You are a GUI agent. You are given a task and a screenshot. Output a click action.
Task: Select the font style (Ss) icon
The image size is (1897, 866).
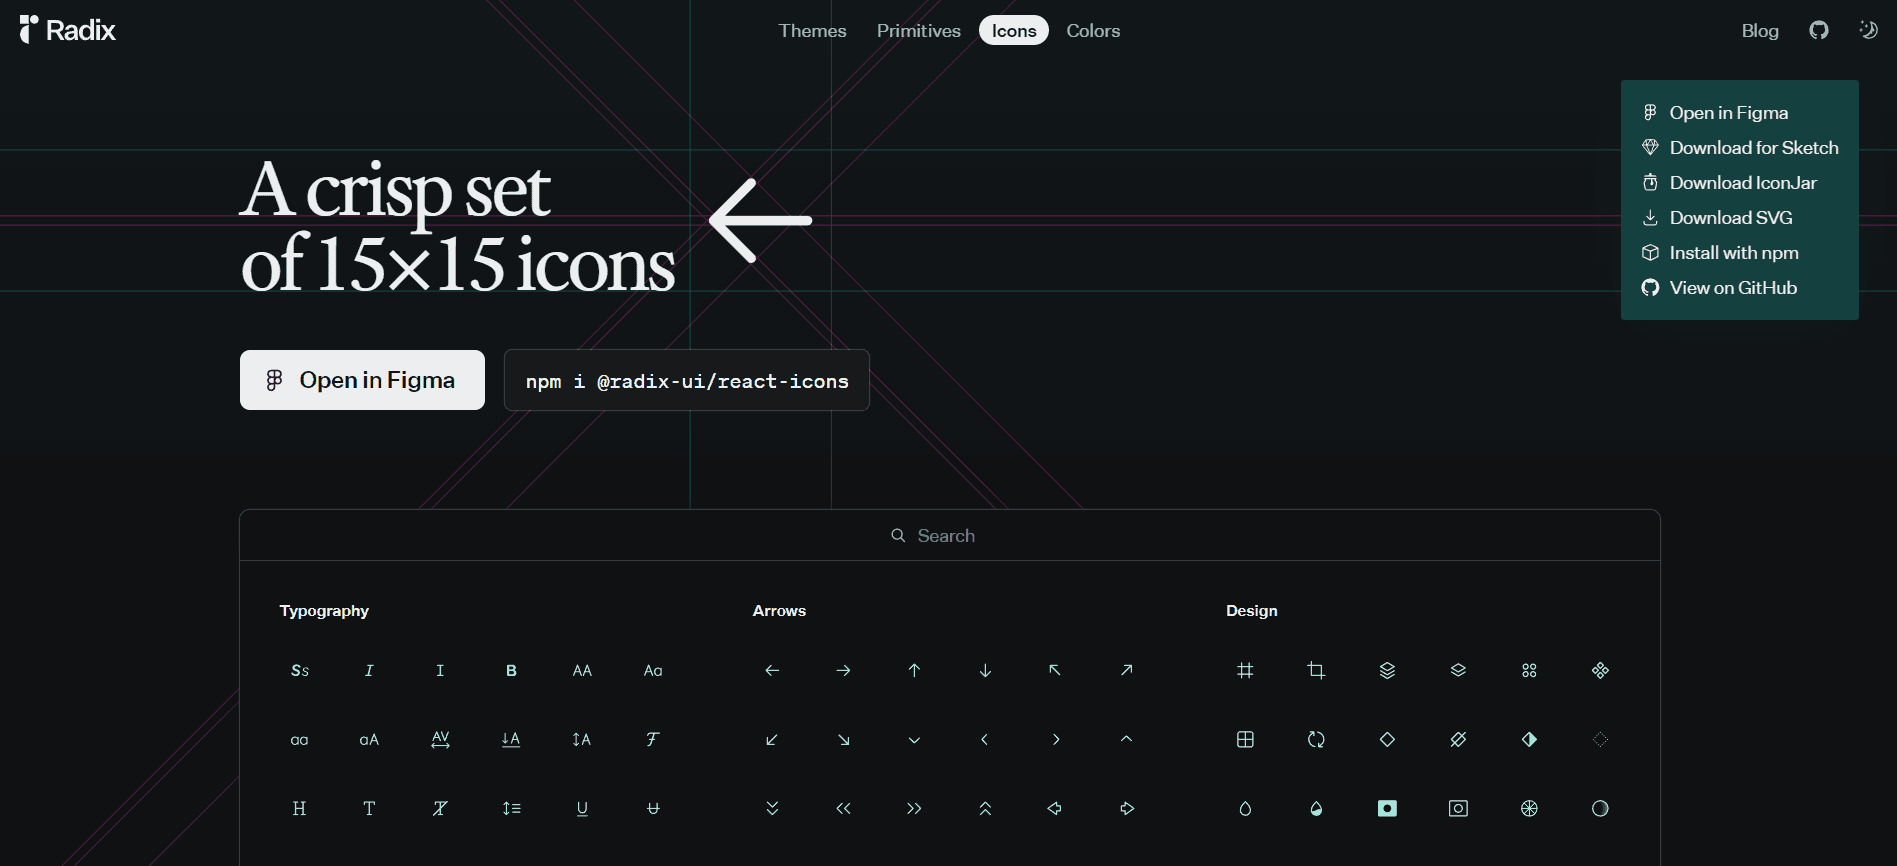299,670
